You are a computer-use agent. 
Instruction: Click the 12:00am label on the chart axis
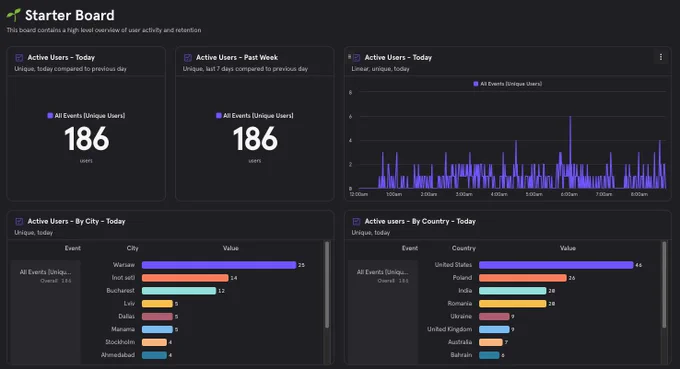(x=359, y=194)
